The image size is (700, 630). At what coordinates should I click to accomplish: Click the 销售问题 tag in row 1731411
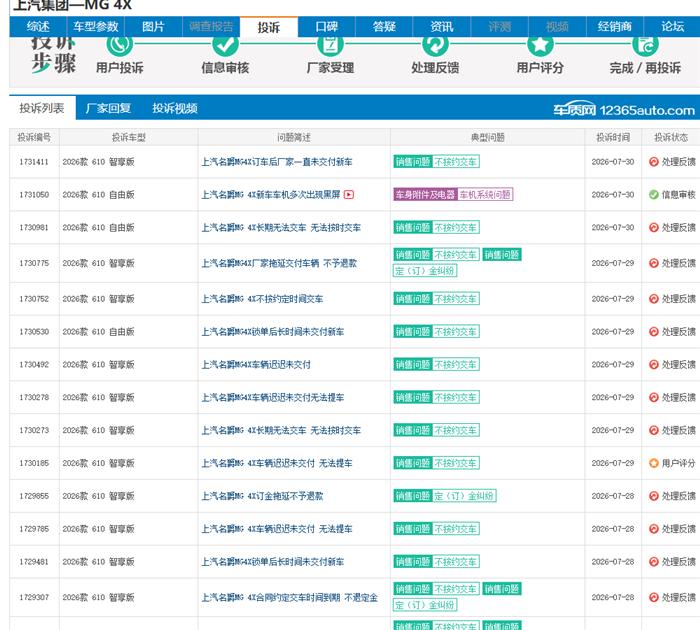(x=412, y=162)
